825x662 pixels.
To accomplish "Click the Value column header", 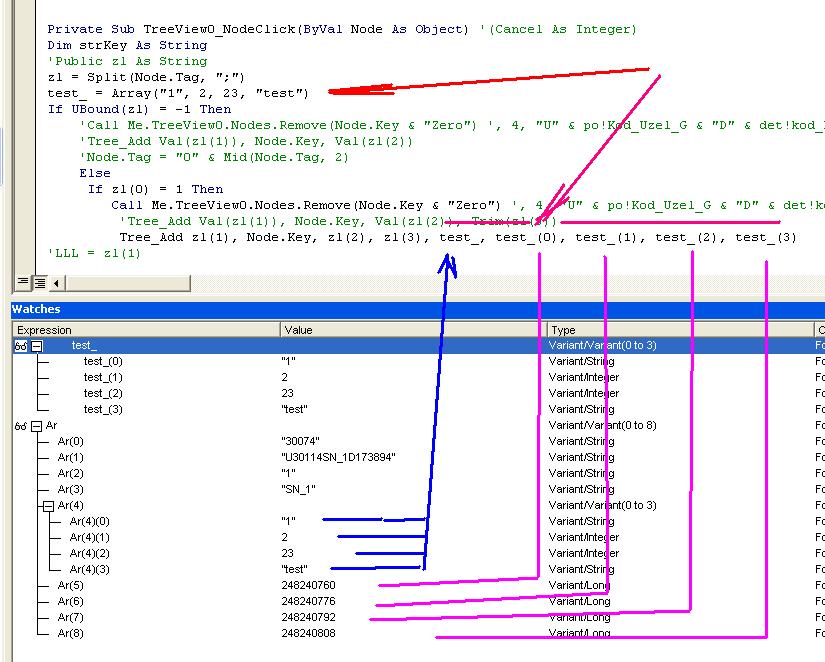I will pos(413,330).
